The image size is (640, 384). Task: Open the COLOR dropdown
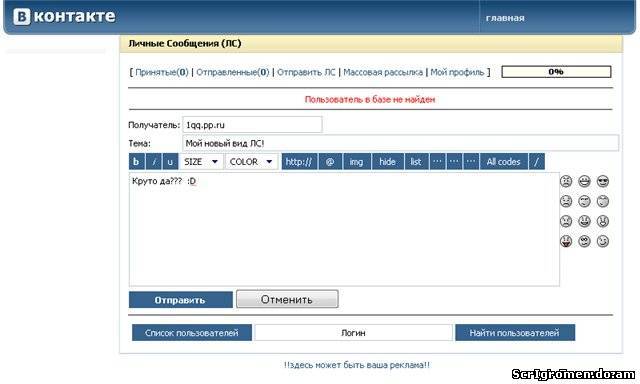point(251,162)
